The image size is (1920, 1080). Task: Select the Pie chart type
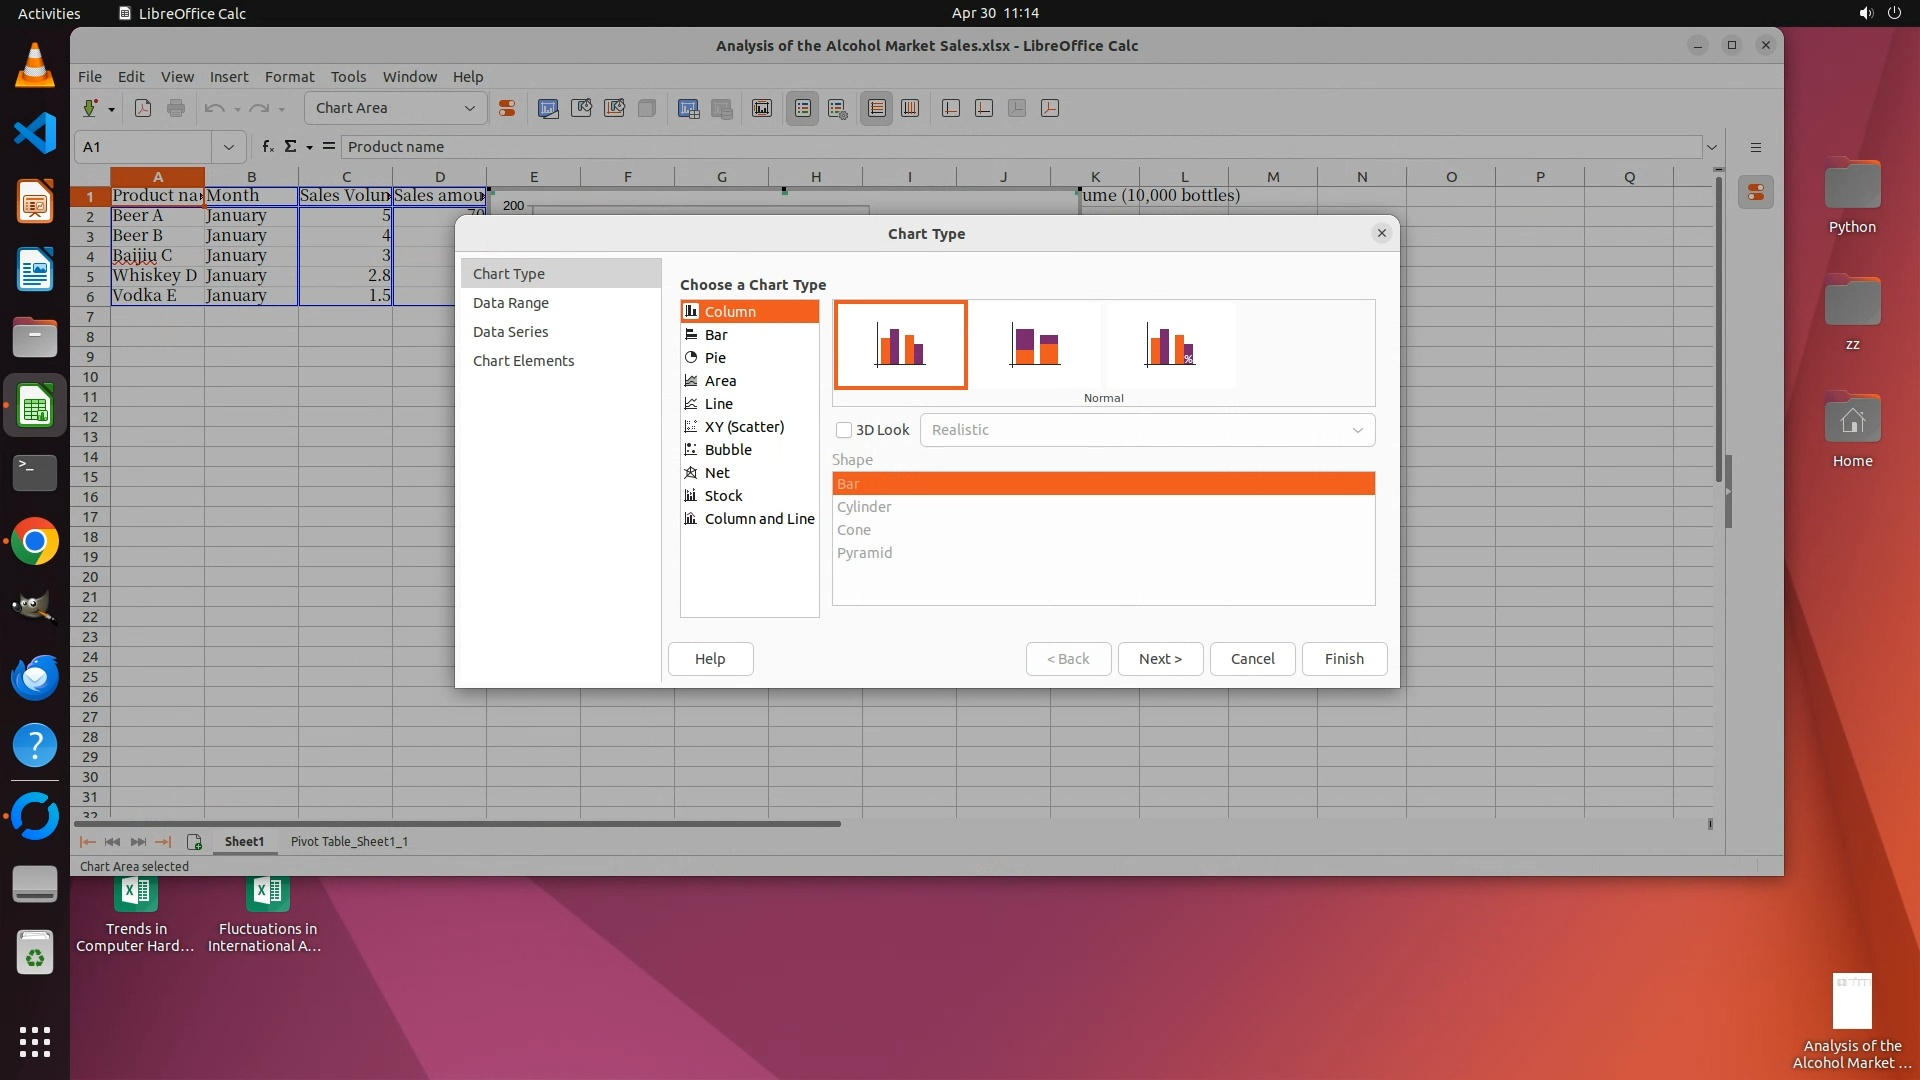pos(715,358)
